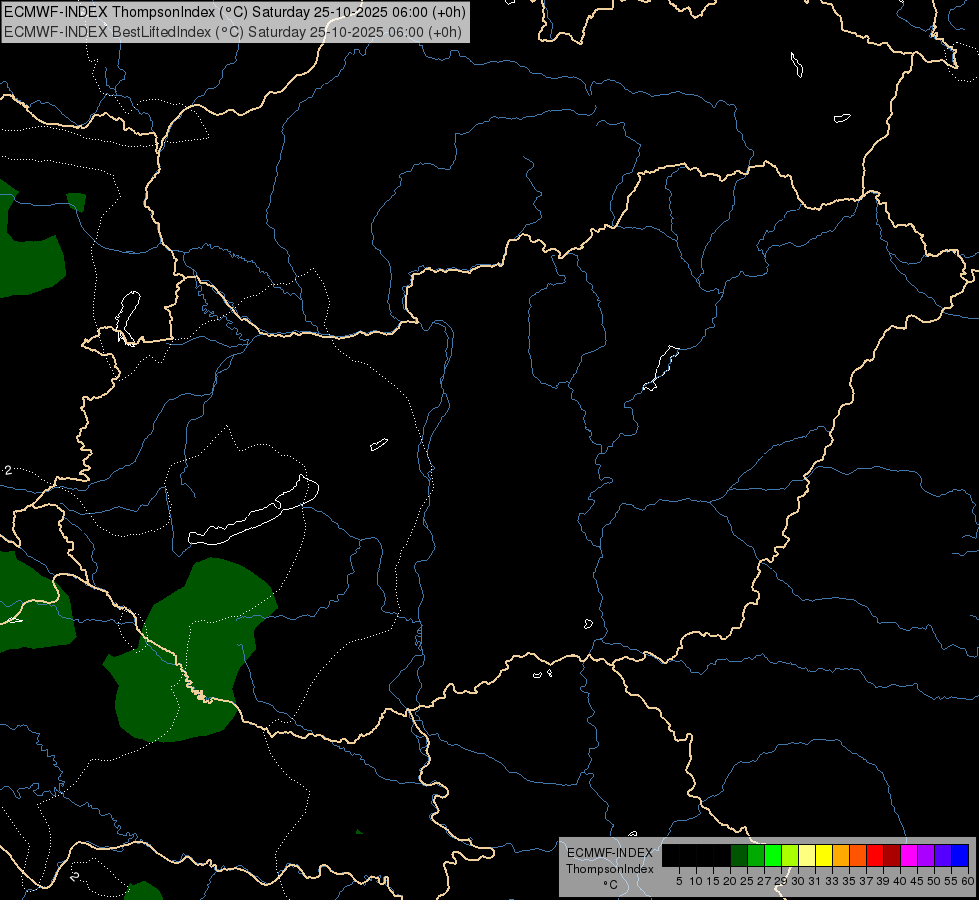Select the blue 55-60 legend swatch
979x900 pixels.
click(x=960, y=855)
